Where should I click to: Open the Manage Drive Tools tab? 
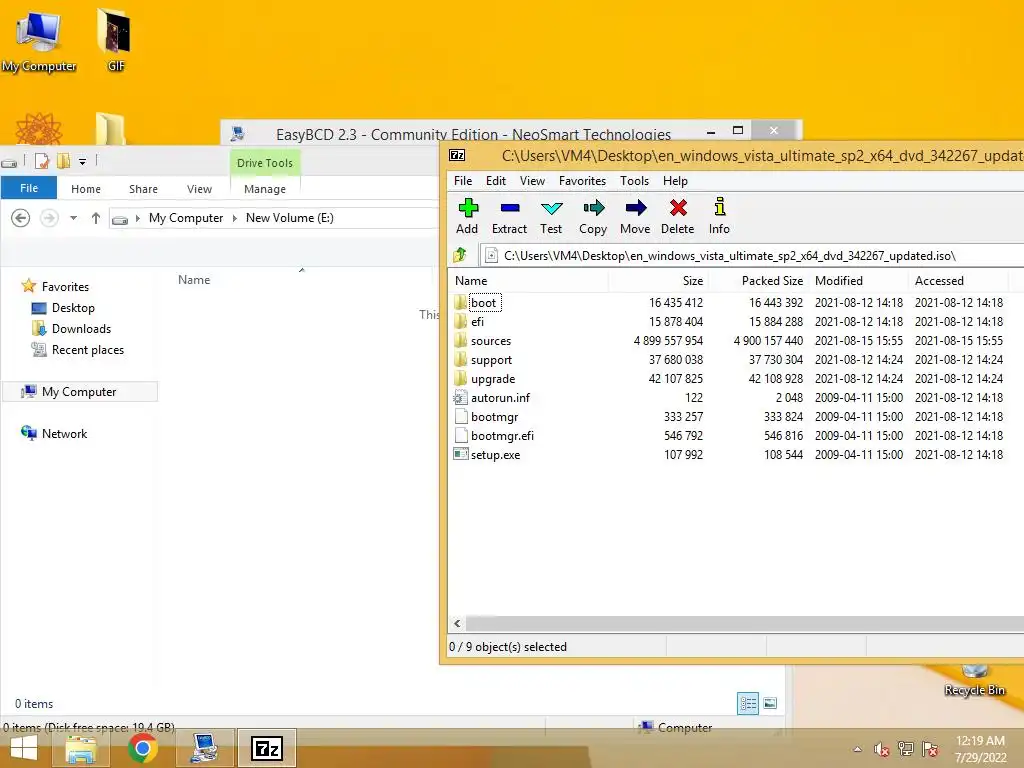(264, 189)
